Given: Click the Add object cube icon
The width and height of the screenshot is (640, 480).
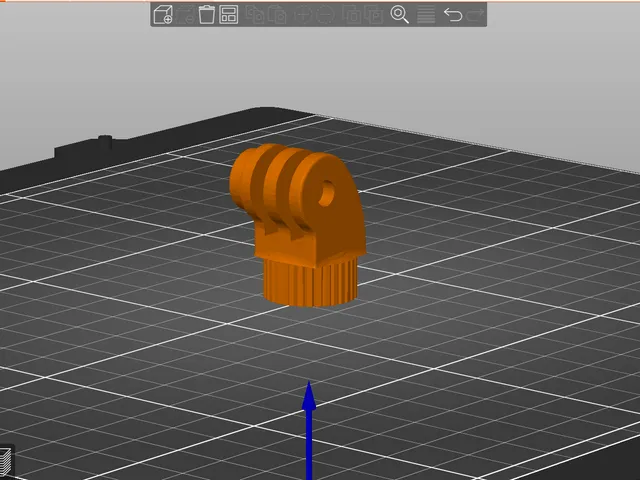Looking at the screenshot, I should [x=163, y=15].
